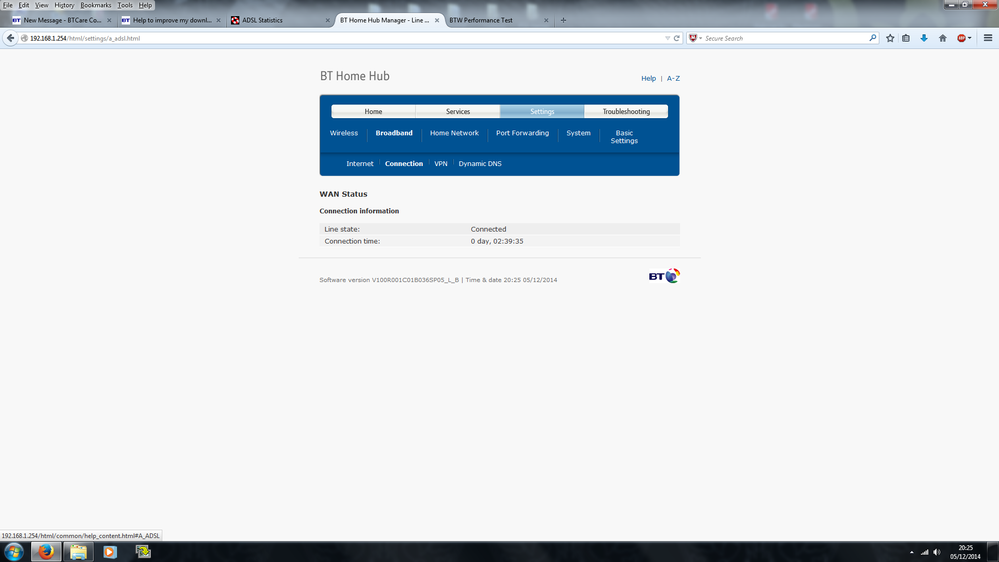The height and width of the screenshot is (562, 999).
Task: Open File Explorer from the taskbar
Action: [78, 552]
